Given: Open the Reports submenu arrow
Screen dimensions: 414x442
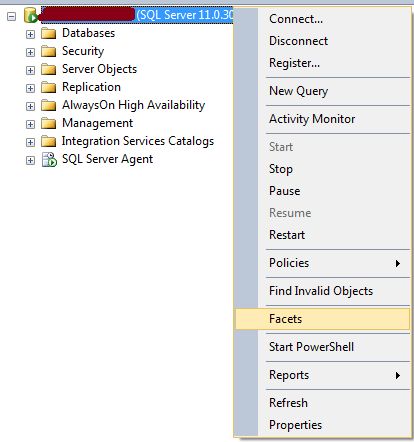Looking at the screenshot, I should pyautogui.click(x=397, y=375).
